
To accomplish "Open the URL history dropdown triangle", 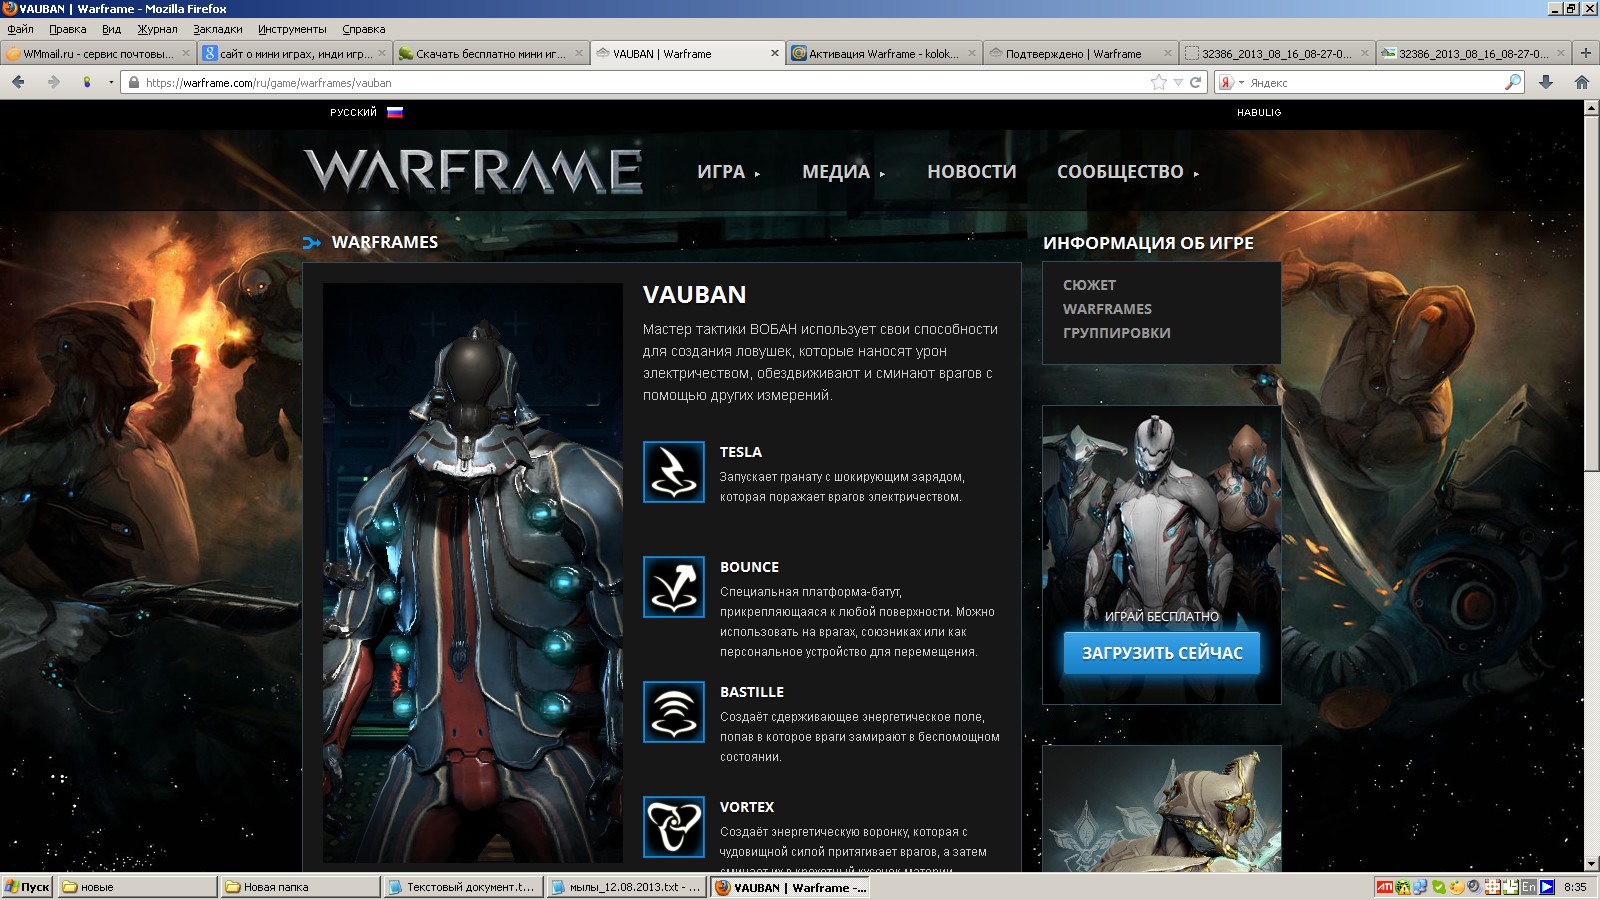I will point(1178,83).
